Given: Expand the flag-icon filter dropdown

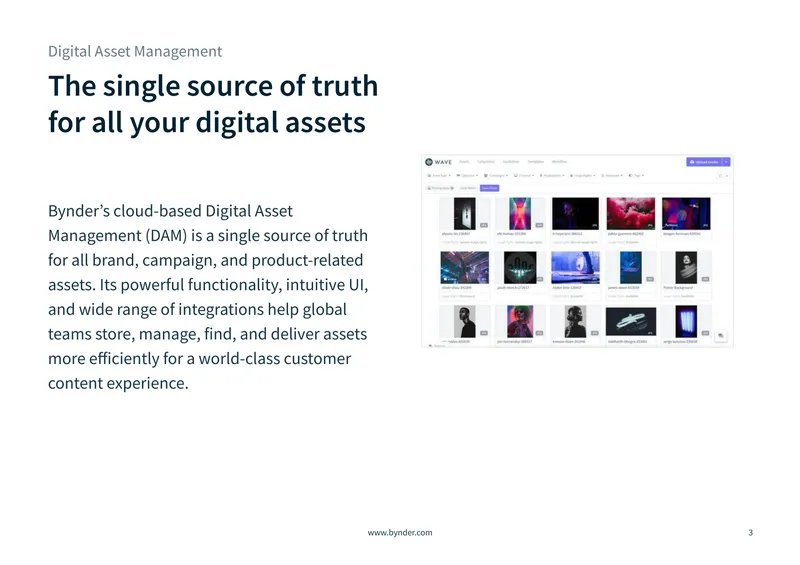Looking at the screenshot, I should point(467,176).
